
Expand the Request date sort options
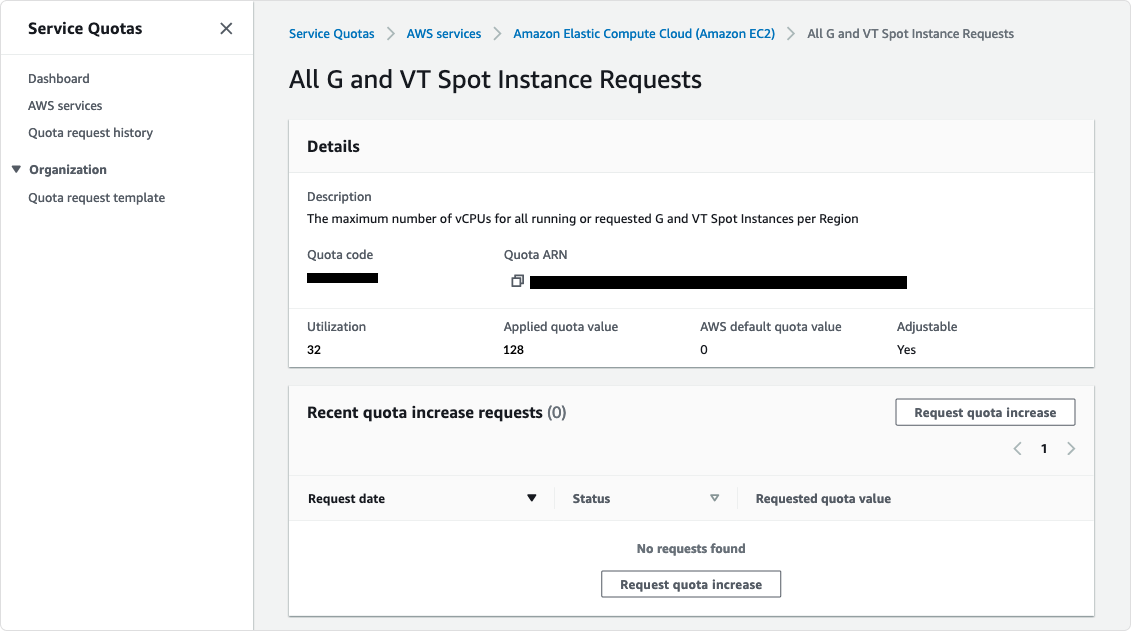click(x=532, y=497)
